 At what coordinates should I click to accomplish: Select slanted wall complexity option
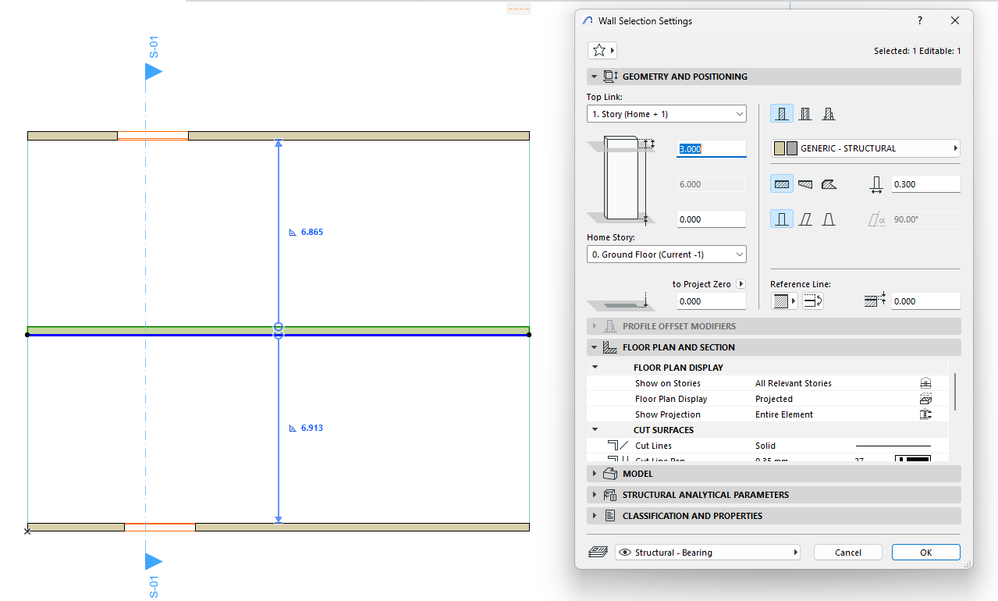805,219
